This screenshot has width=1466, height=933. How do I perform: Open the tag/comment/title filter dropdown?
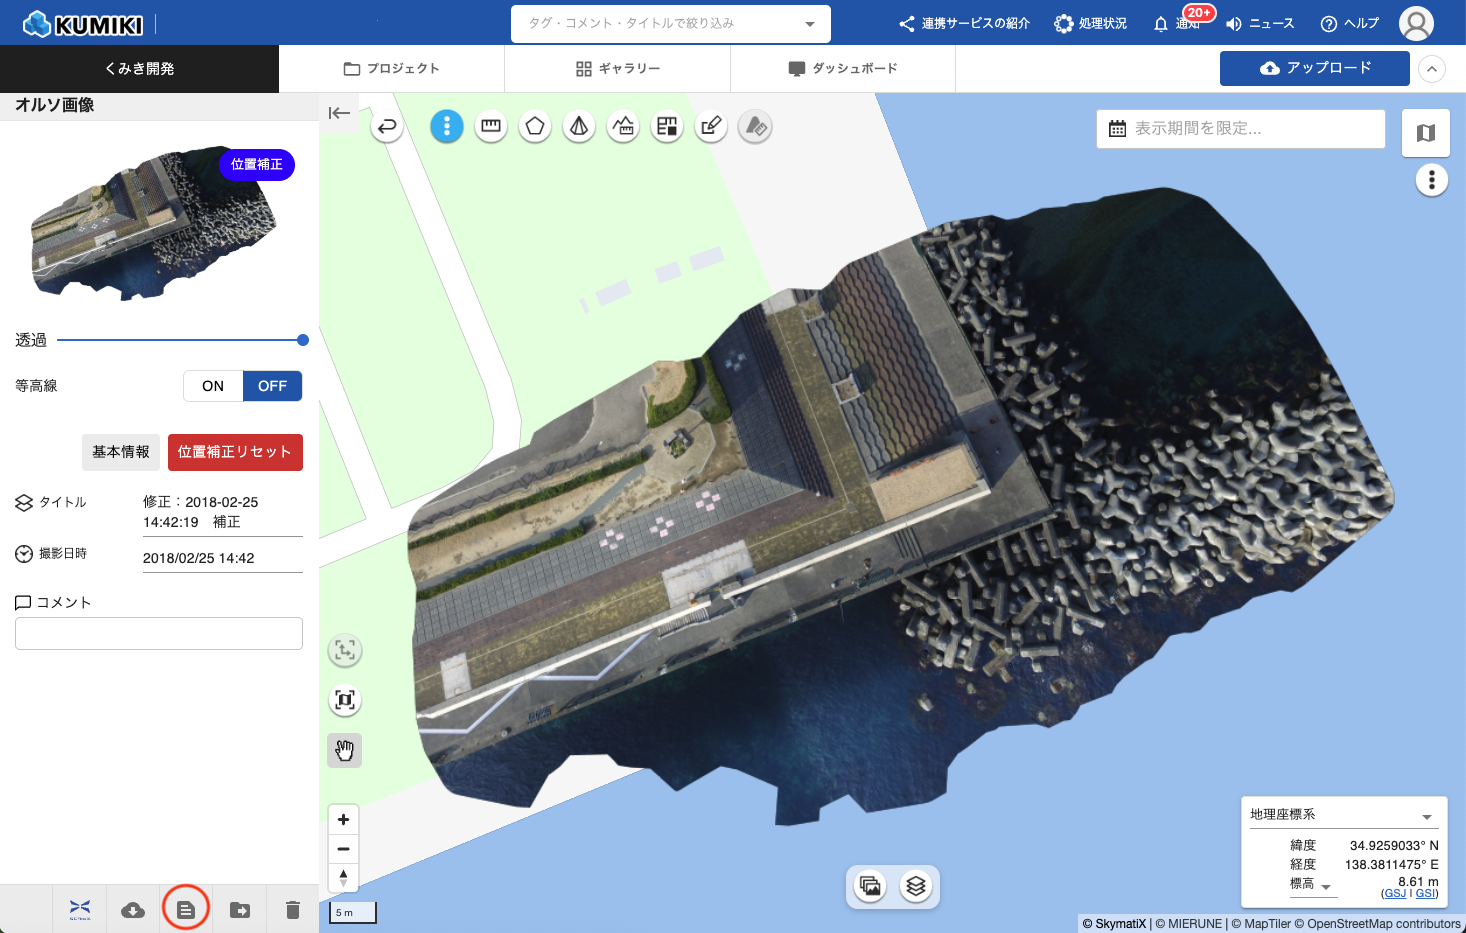(670, 23)
